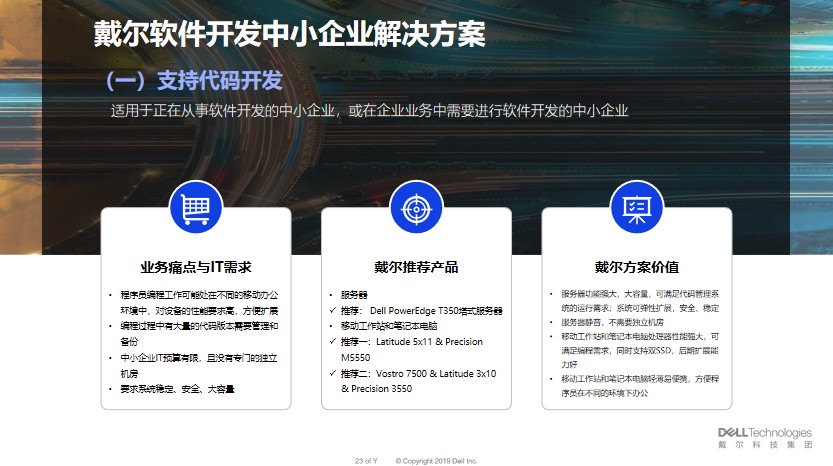Click the text & Precision 3550

(376, 388)
